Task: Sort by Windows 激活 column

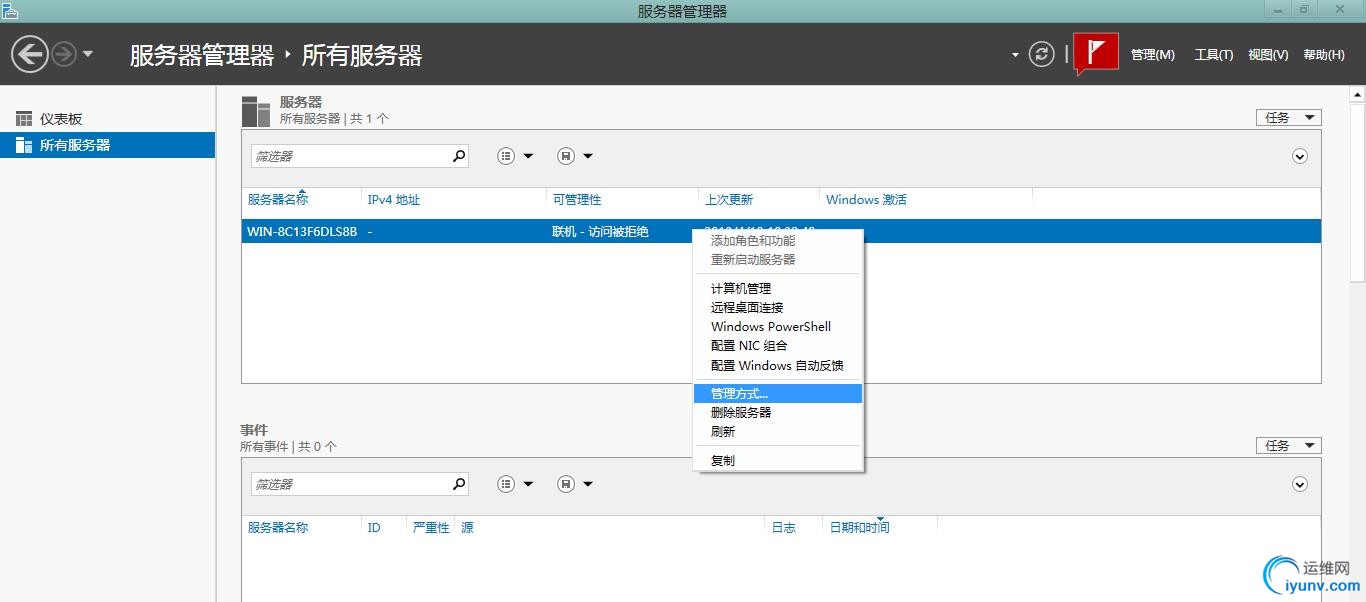Action: tap(866, 200)
